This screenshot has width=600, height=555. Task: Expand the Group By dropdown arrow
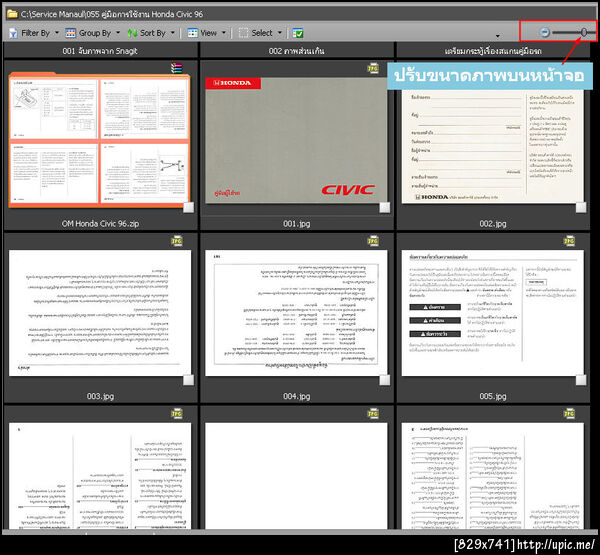click(x=118, y=33)
